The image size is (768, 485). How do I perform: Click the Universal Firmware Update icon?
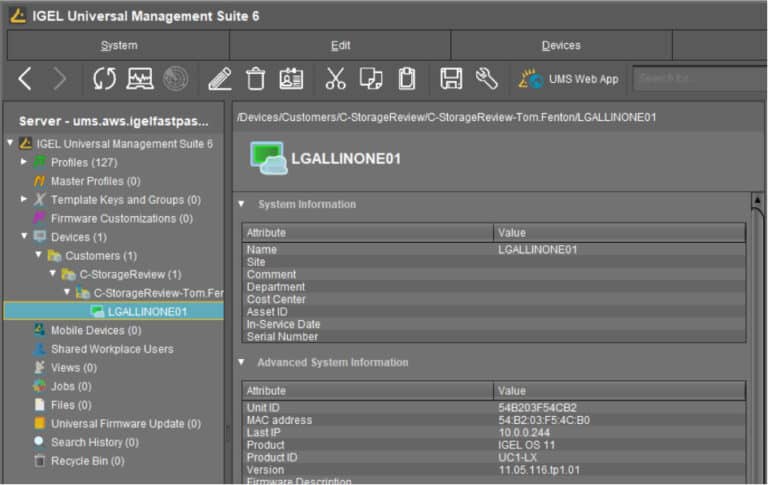(40, 423)
